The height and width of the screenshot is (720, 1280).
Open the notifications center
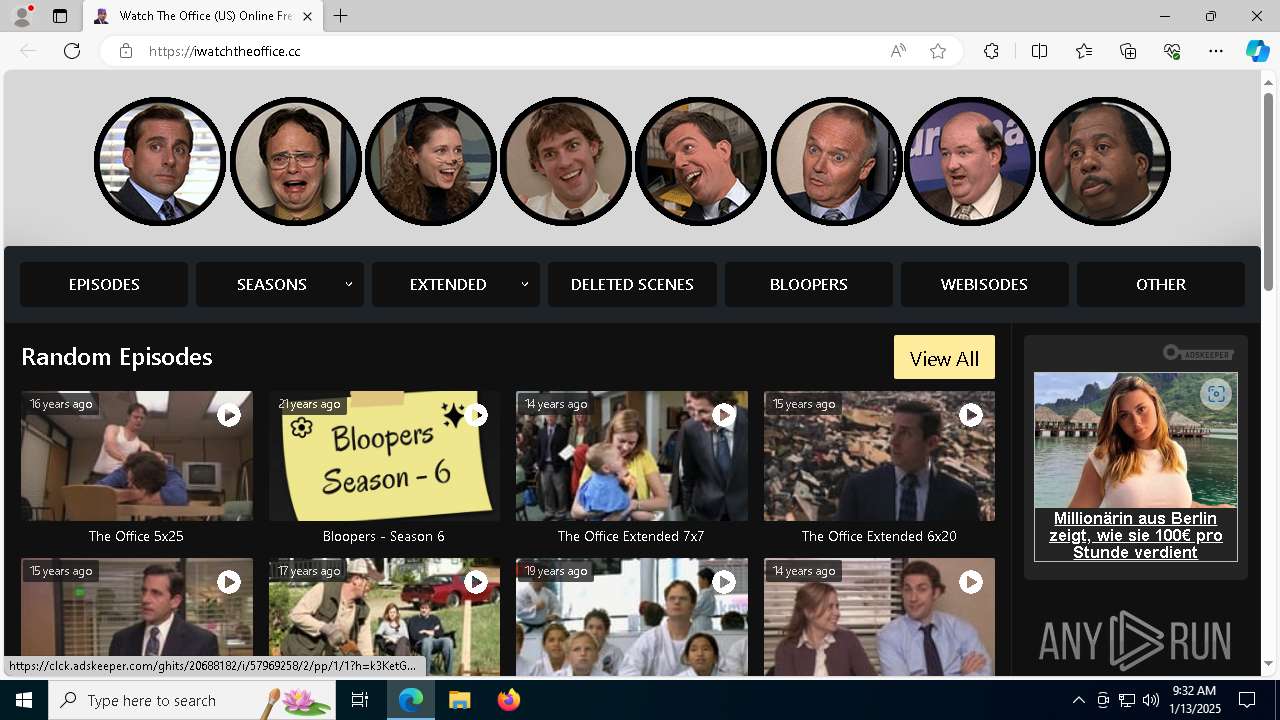[x=1247, y=700]
